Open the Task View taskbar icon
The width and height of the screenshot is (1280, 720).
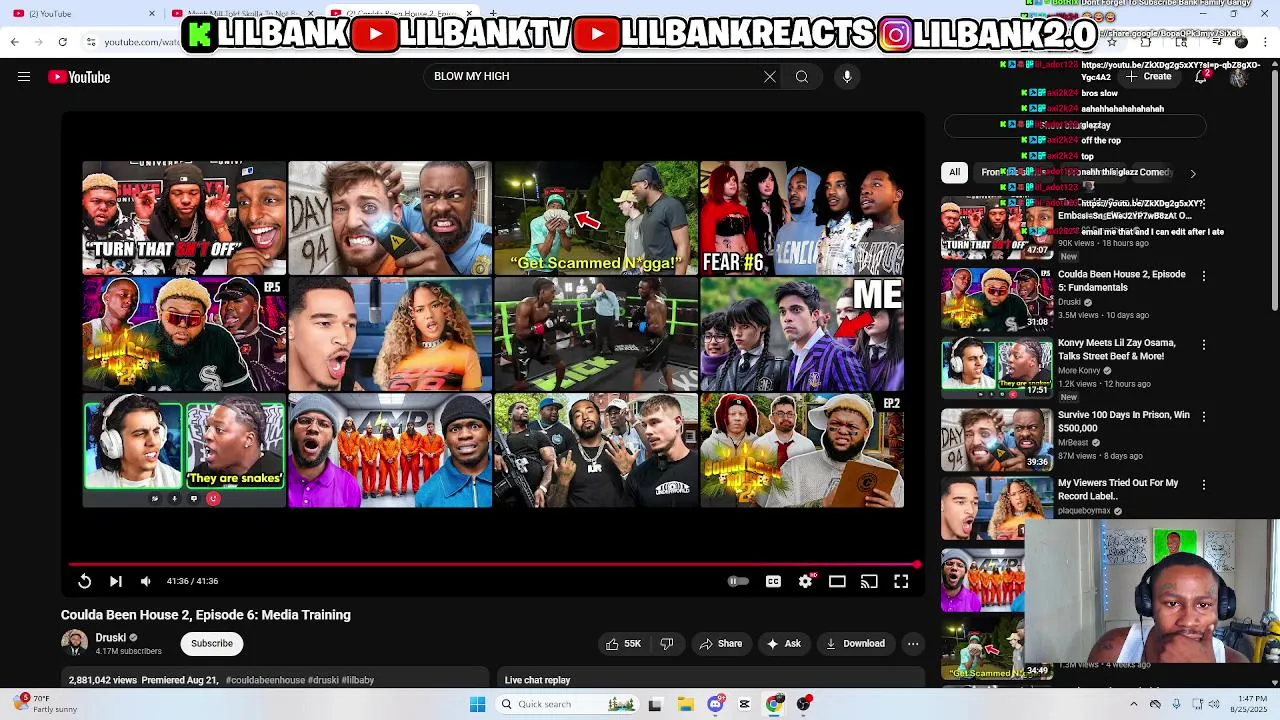(655, 704)
